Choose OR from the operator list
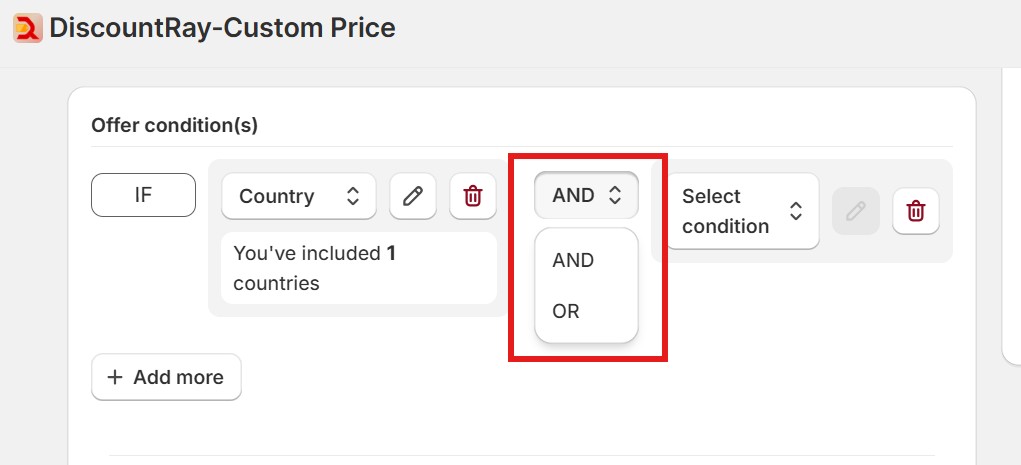 [x=566, y=312]
